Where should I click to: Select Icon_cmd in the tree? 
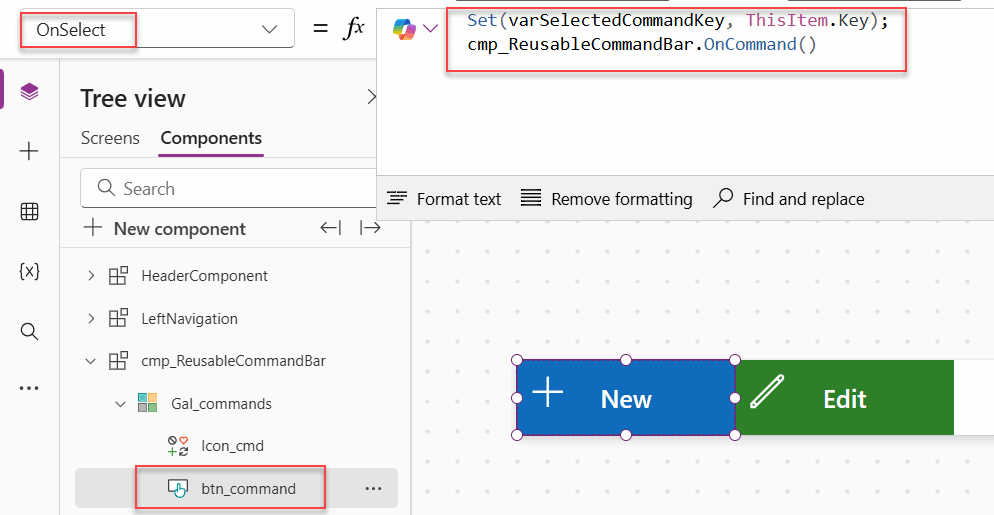coord(232,446)
